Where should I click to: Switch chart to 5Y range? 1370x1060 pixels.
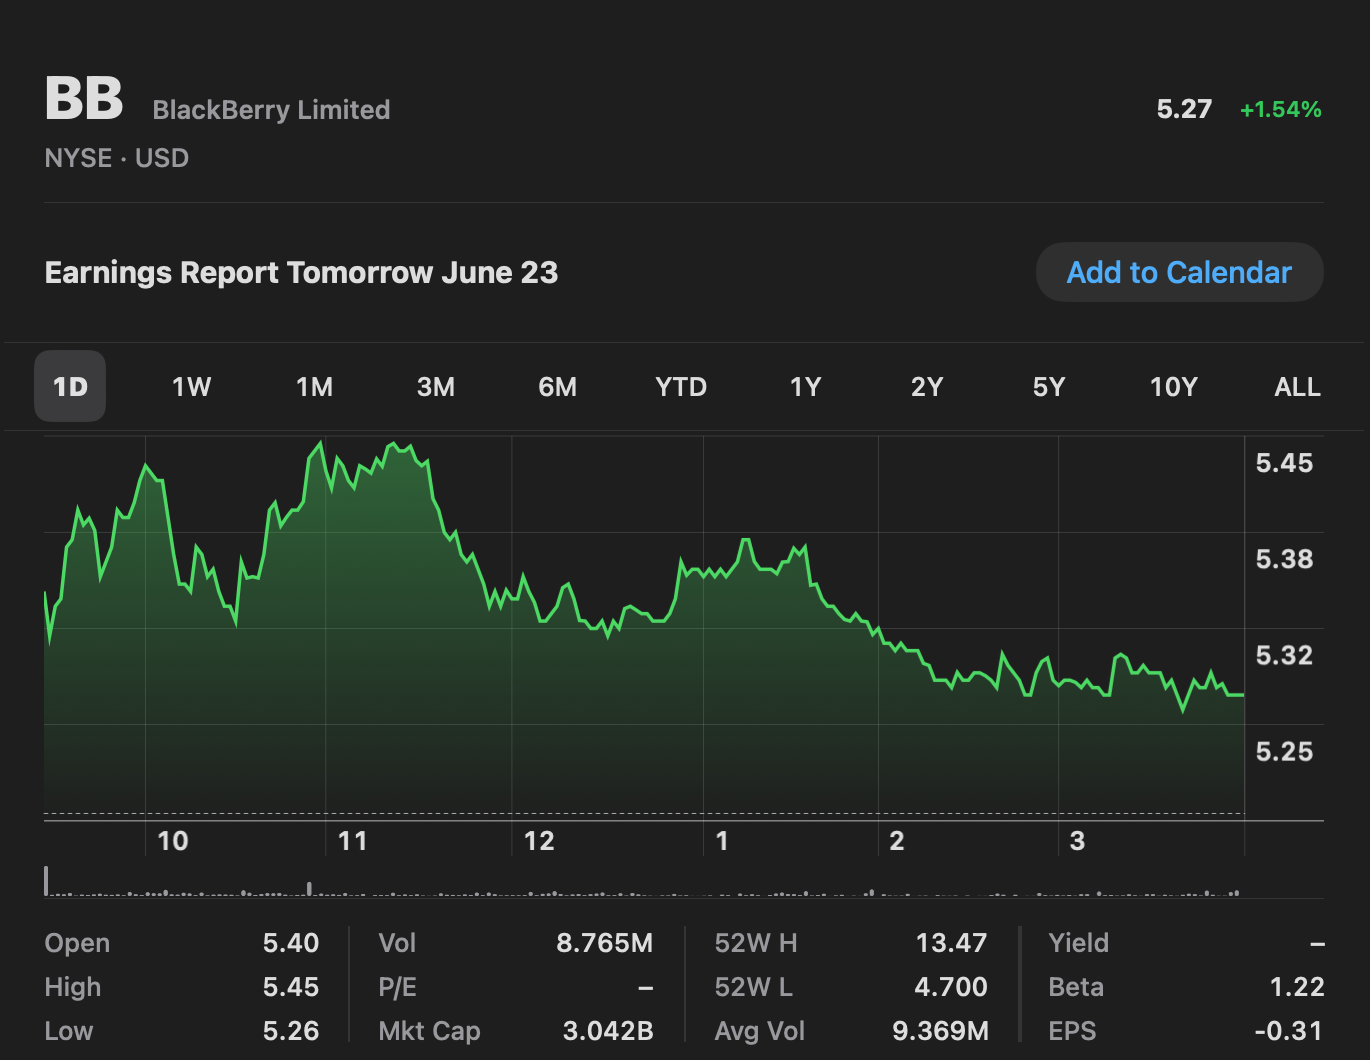1049,387
